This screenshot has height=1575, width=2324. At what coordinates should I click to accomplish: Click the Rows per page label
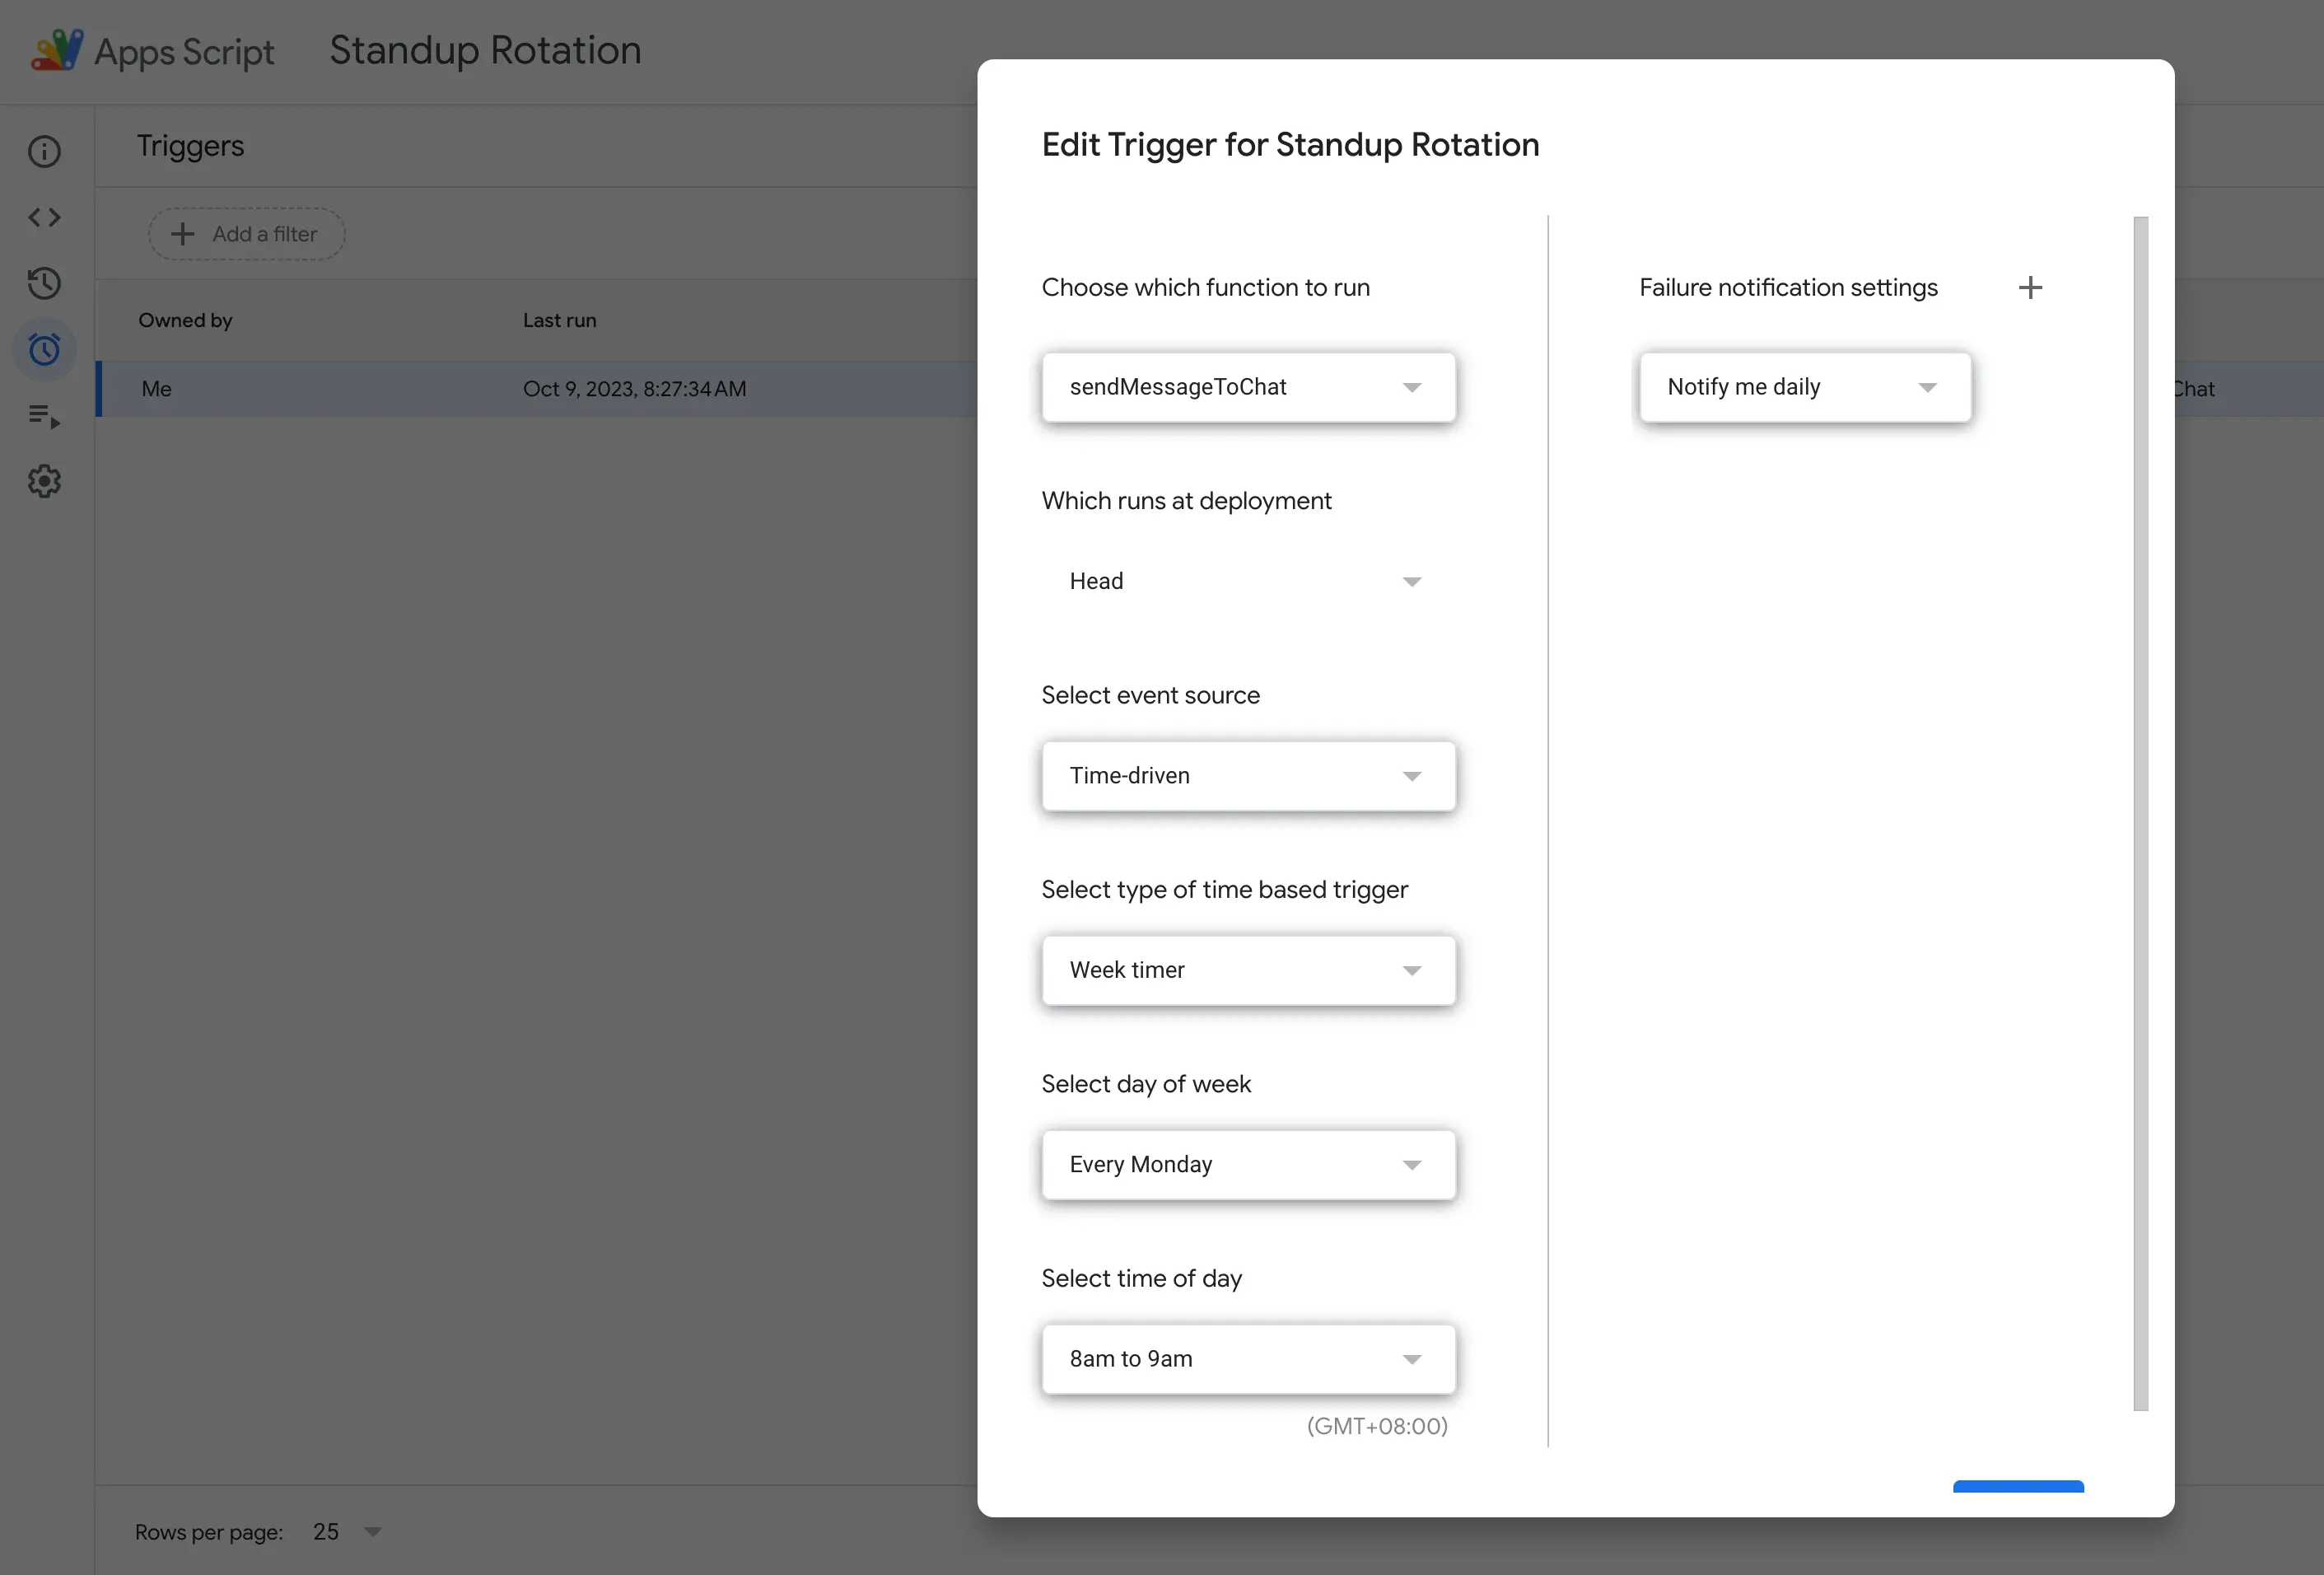(209, 1532)
